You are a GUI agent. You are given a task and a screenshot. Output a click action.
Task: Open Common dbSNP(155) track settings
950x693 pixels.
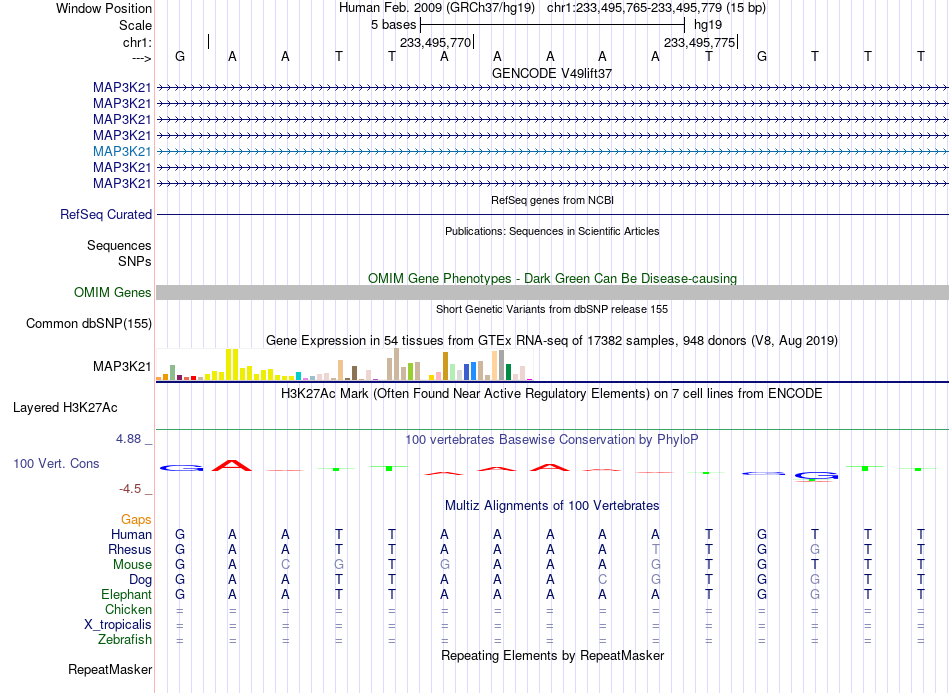point(89,323)
